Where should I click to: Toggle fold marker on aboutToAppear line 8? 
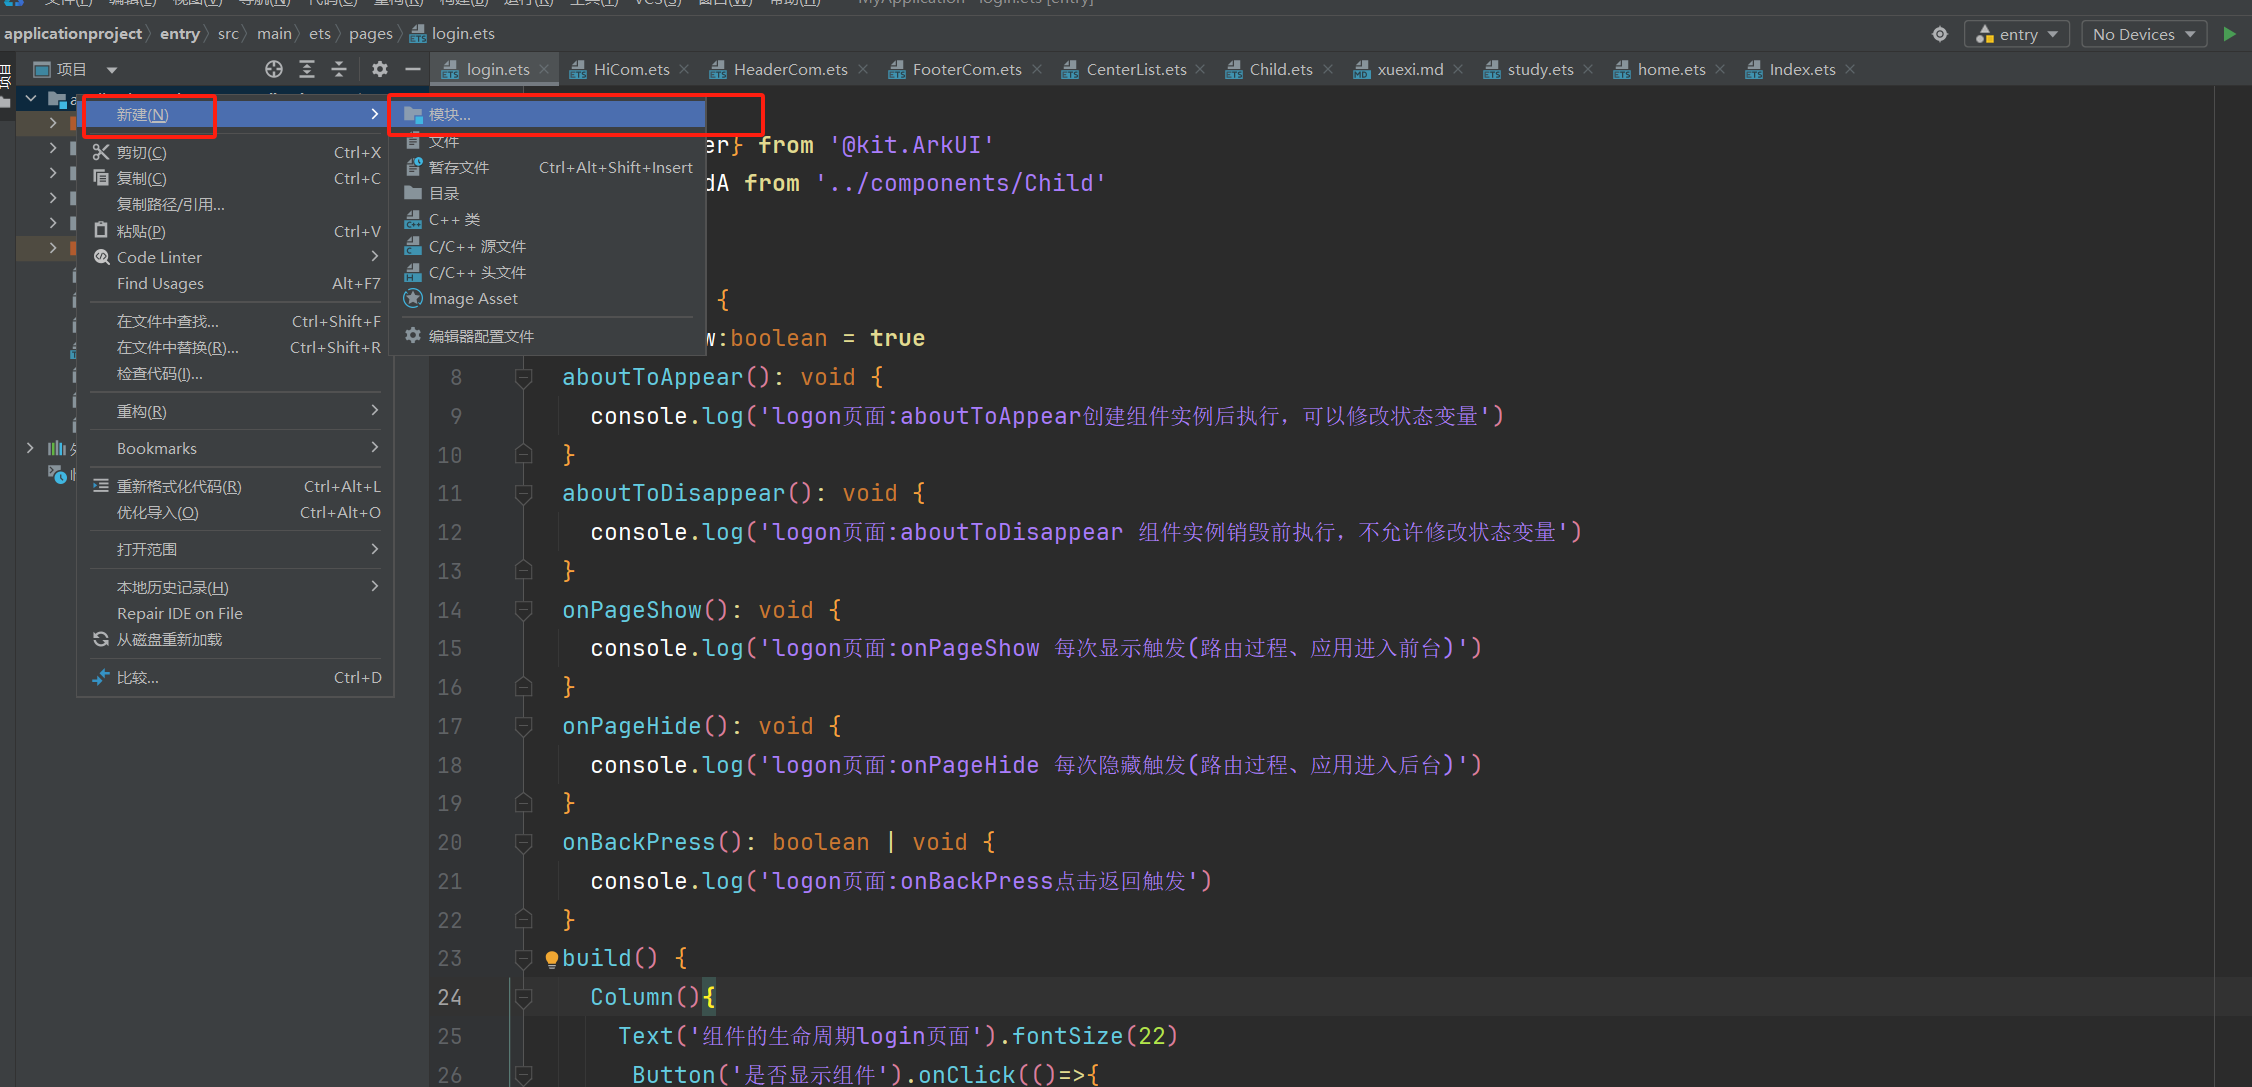[523, 378]
